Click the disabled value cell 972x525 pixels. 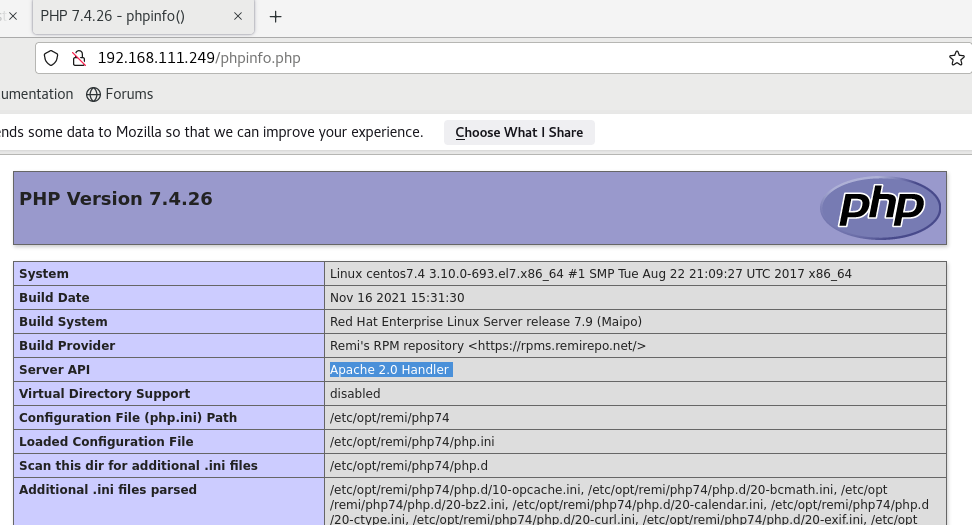tap(635, 394)
